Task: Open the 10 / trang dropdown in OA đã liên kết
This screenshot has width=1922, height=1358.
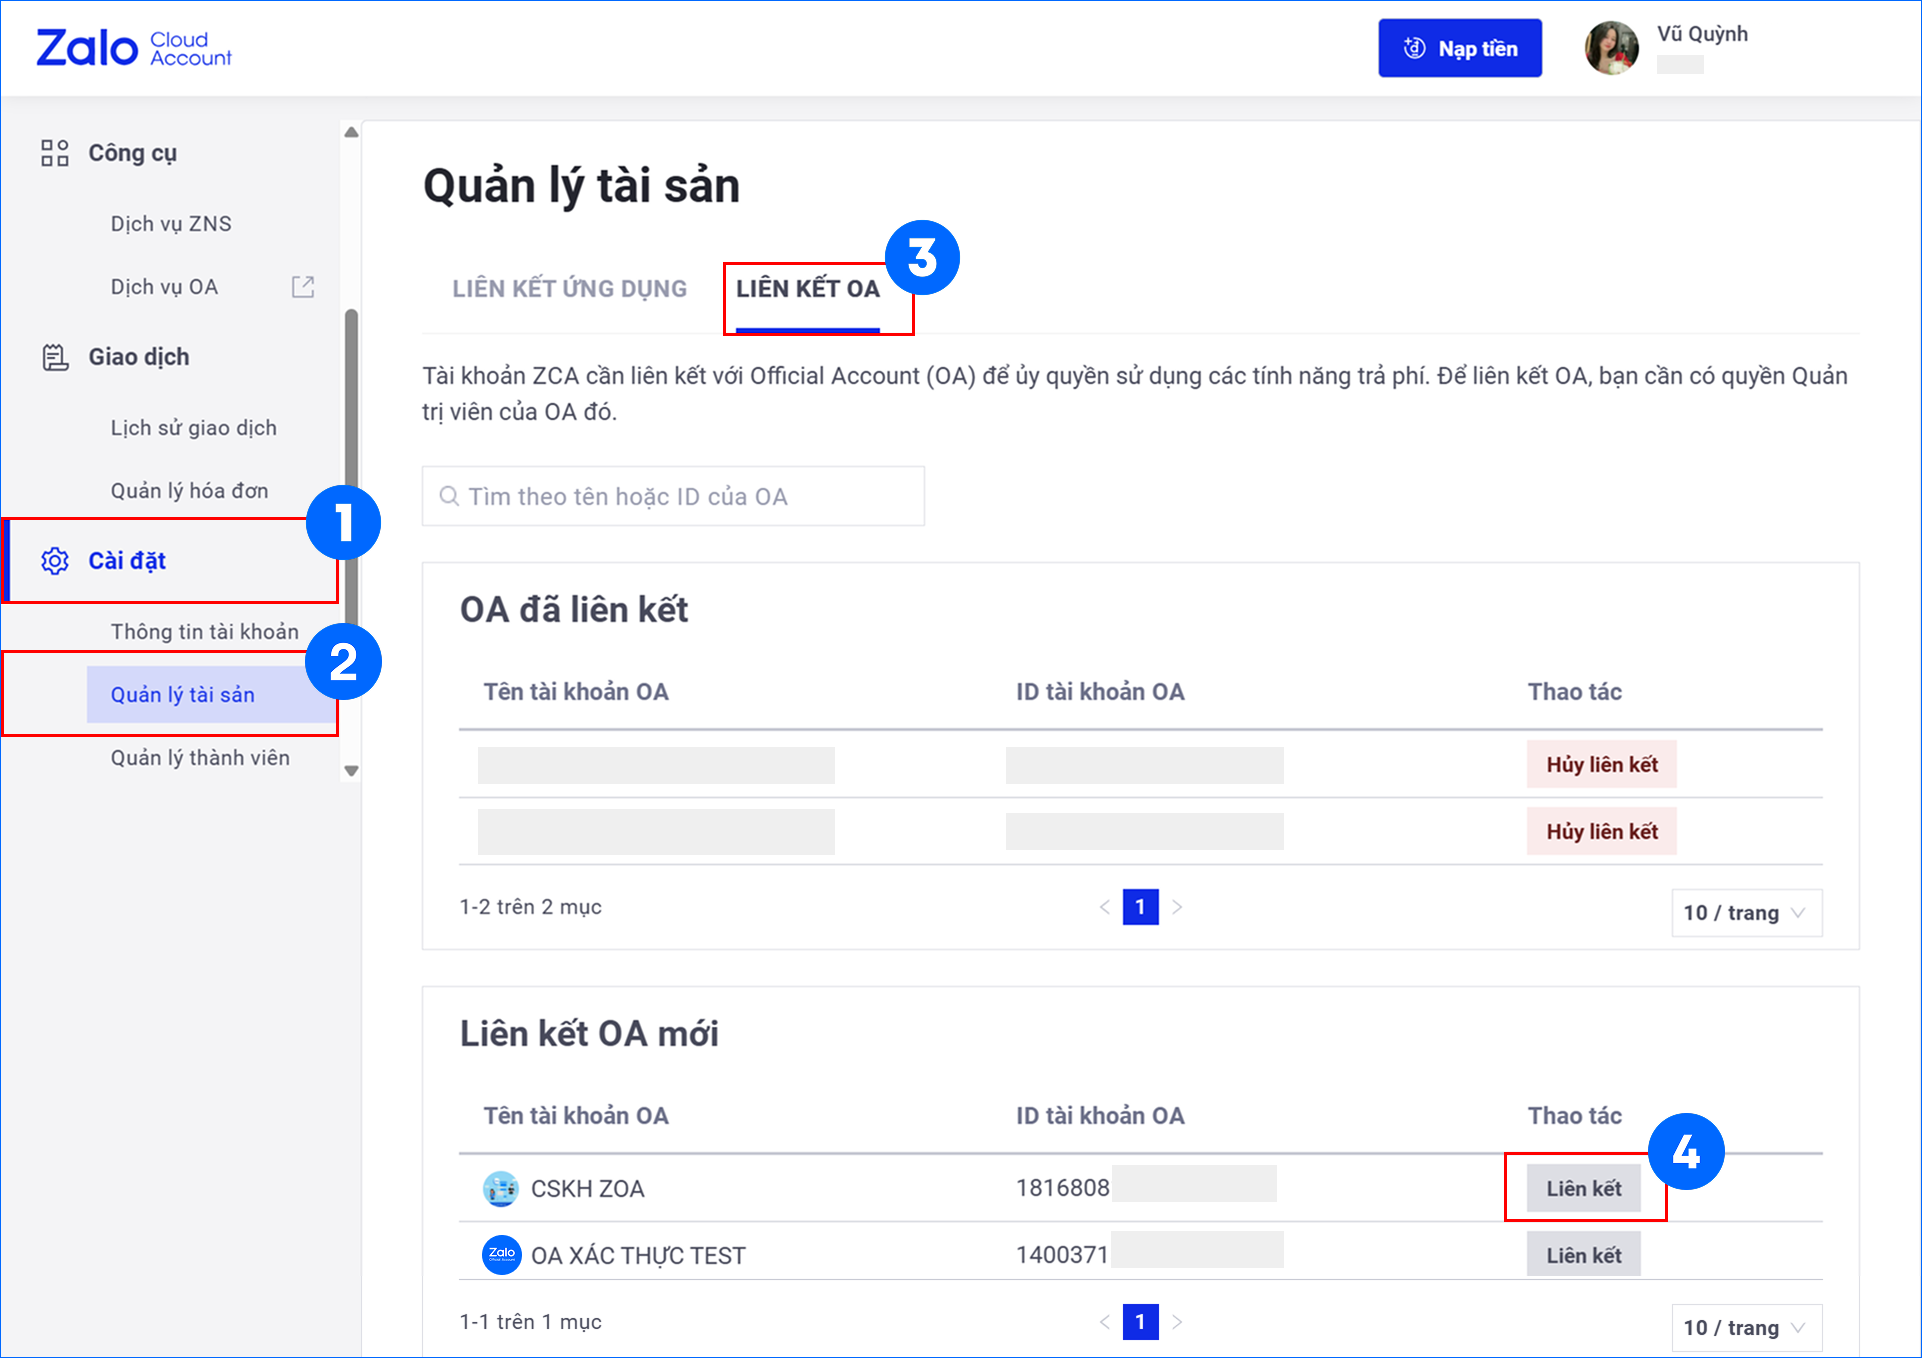Action: tap(1745, 913)
